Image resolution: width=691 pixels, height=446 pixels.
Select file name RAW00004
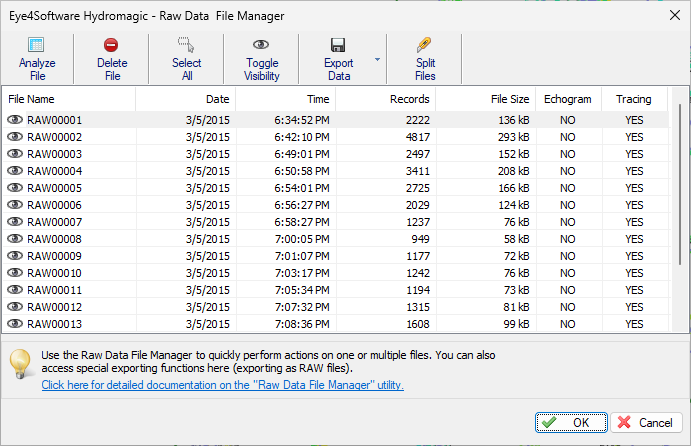55,171
